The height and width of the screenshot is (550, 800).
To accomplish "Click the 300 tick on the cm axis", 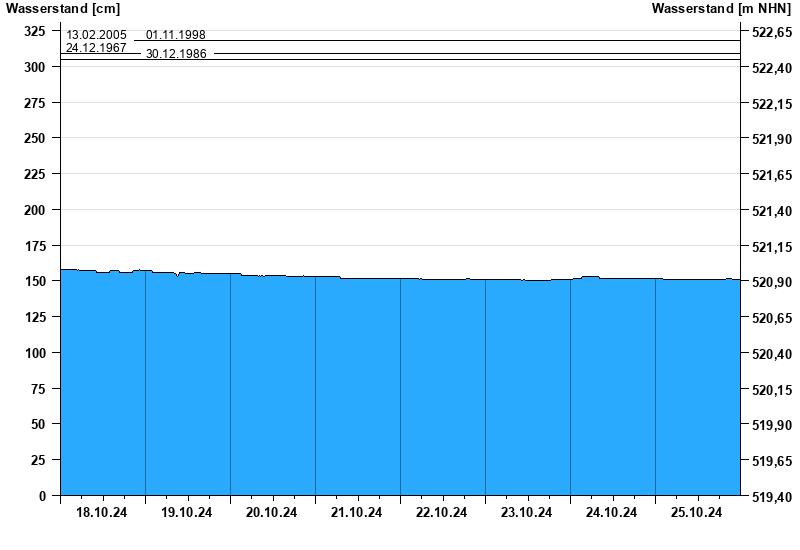I will click(x=36, y=67).
